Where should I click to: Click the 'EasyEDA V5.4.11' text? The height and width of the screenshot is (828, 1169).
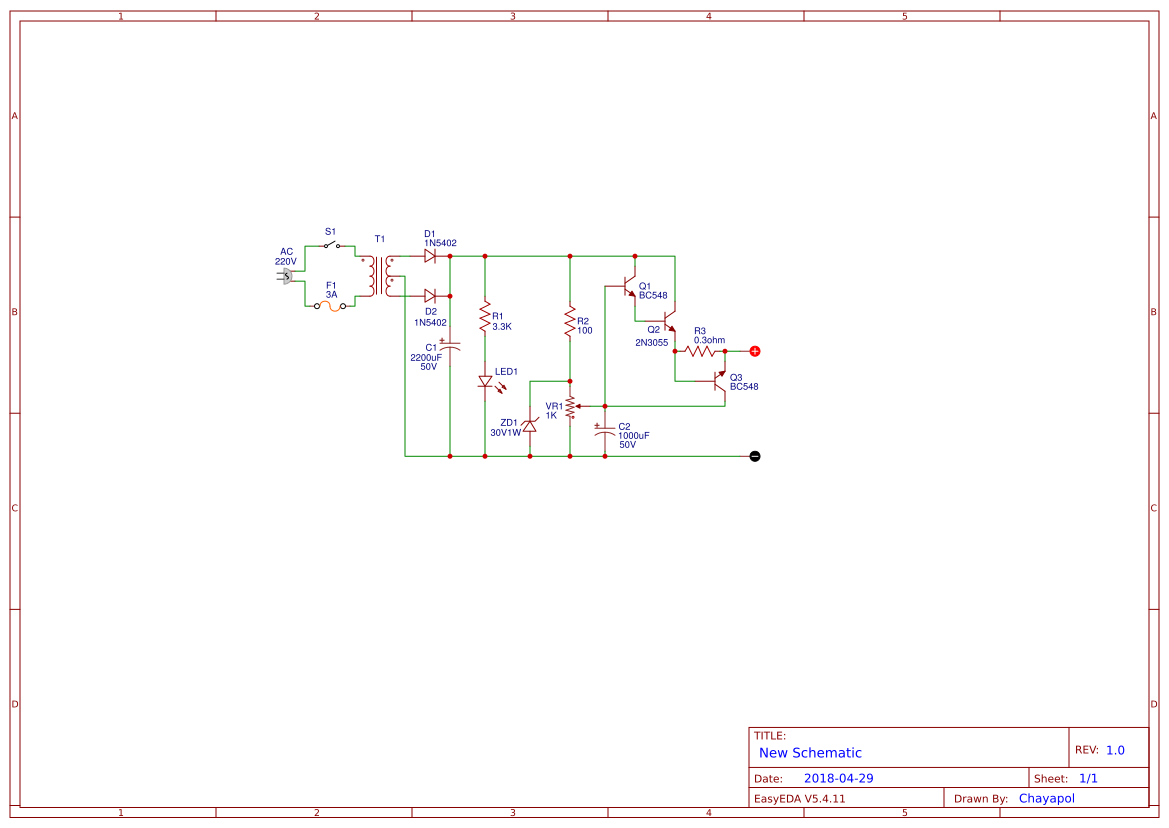click(x=799, y=798)
